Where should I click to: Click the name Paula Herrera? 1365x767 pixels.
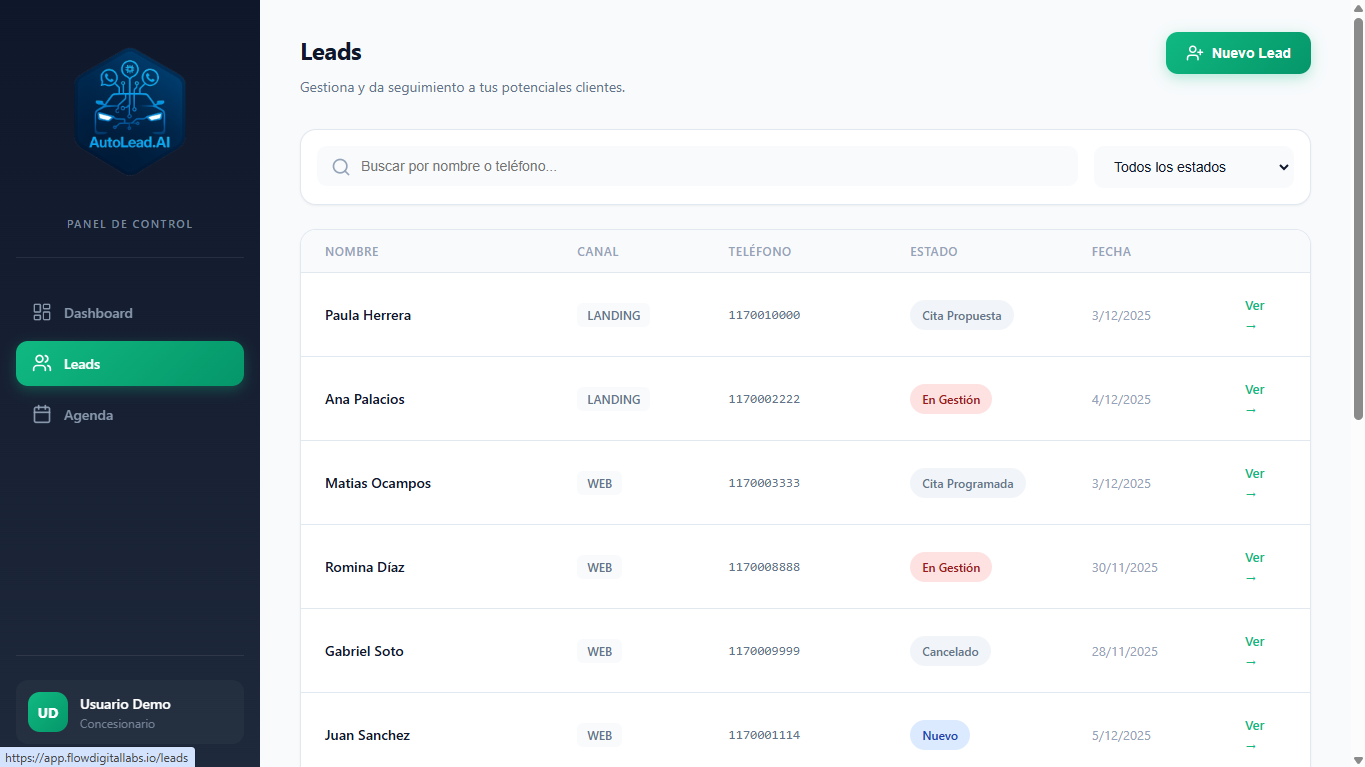[x=368, y=315]
